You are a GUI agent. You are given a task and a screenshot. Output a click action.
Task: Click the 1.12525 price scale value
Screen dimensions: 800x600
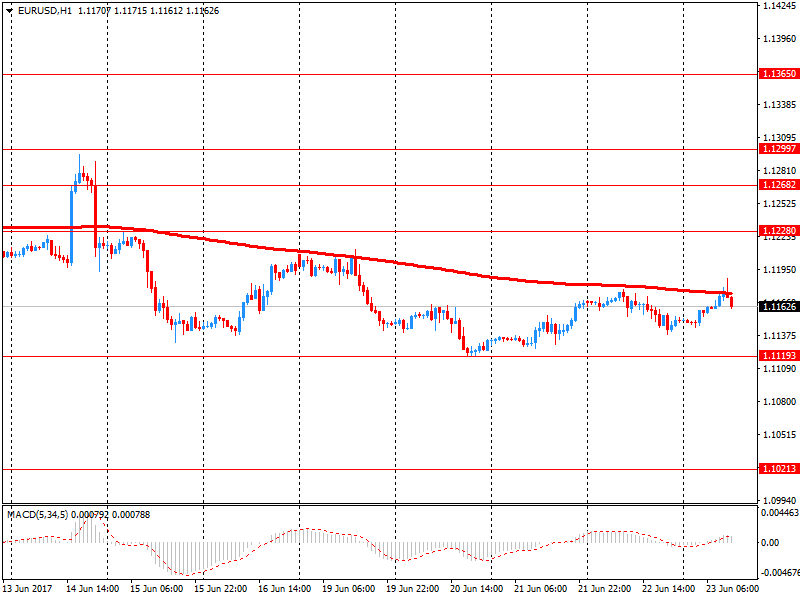(x=780, y=204)
